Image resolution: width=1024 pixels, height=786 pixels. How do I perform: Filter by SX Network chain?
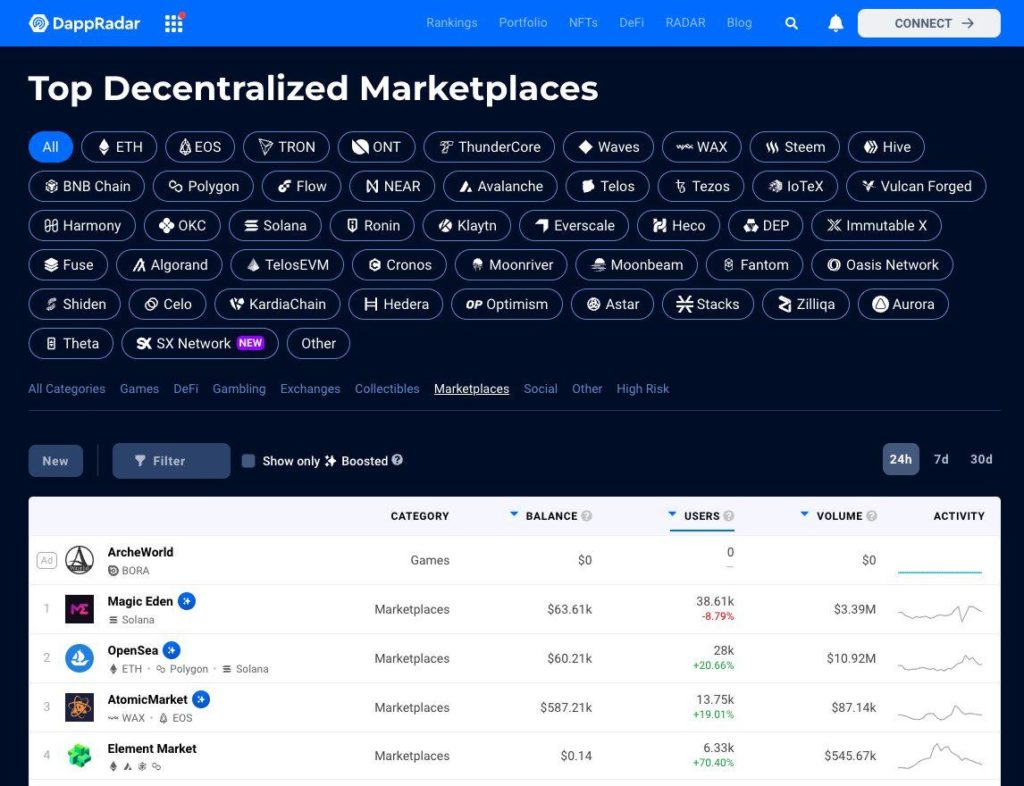pos(200,343)
